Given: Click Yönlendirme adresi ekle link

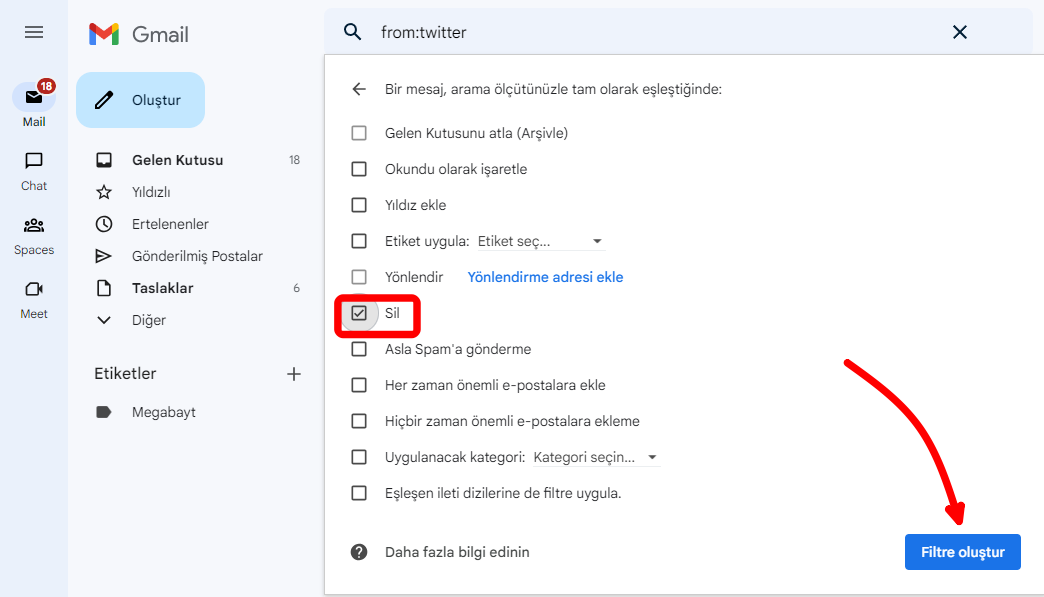Looking at the screenshot, I should 545,277.
